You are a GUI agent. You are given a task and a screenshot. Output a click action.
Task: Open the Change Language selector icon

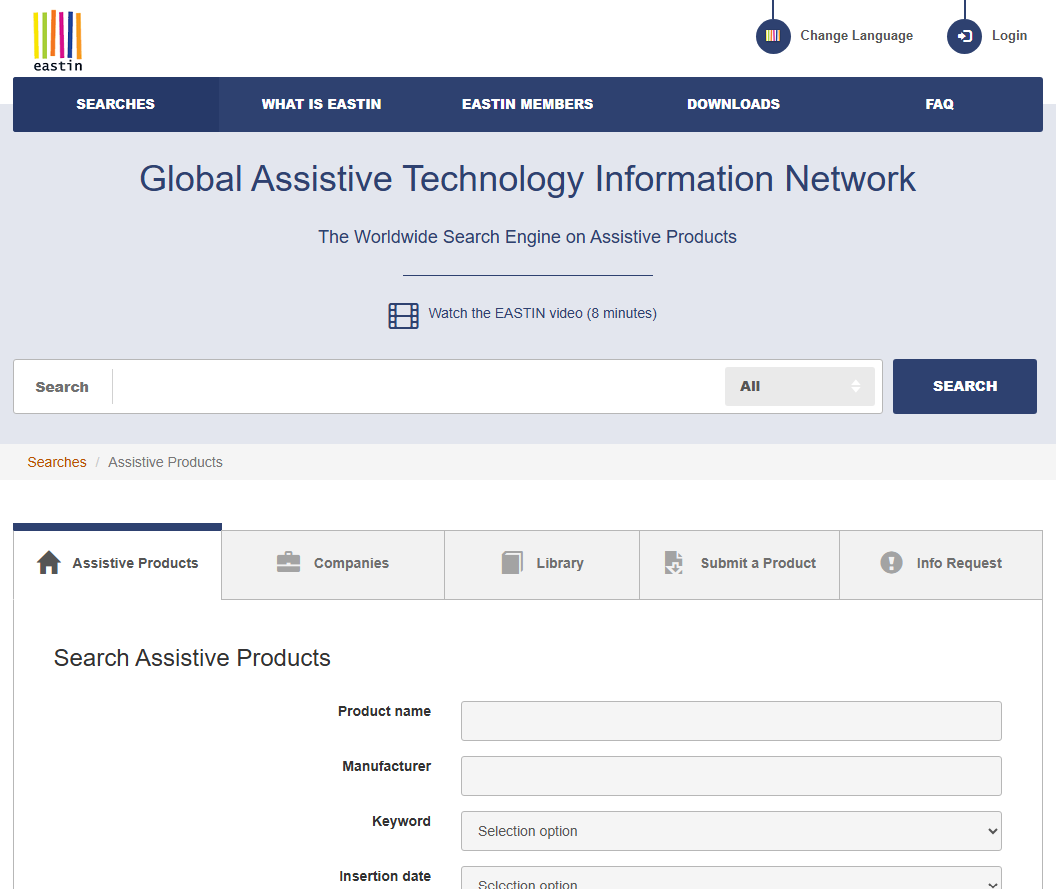pyautogui.click(x=772, y=36)
